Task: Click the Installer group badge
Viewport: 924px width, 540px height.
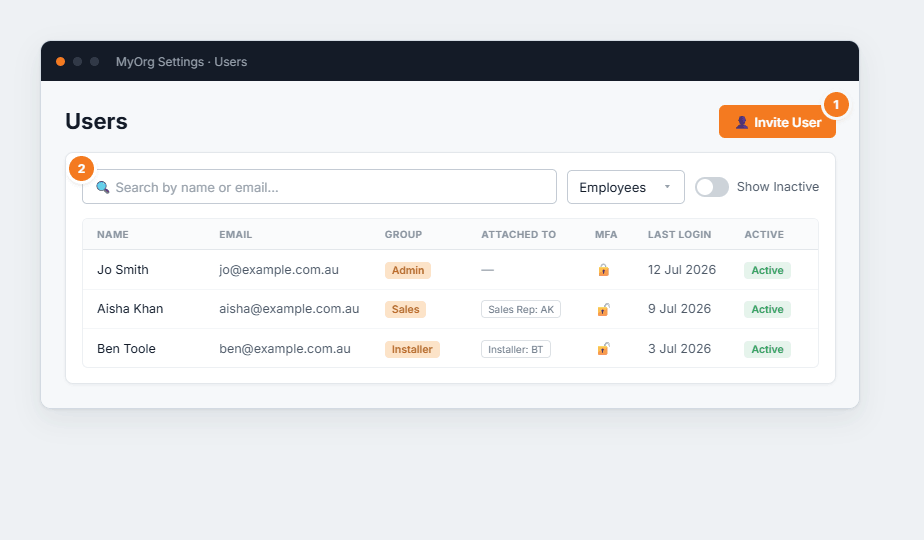Action: (412, 349)
